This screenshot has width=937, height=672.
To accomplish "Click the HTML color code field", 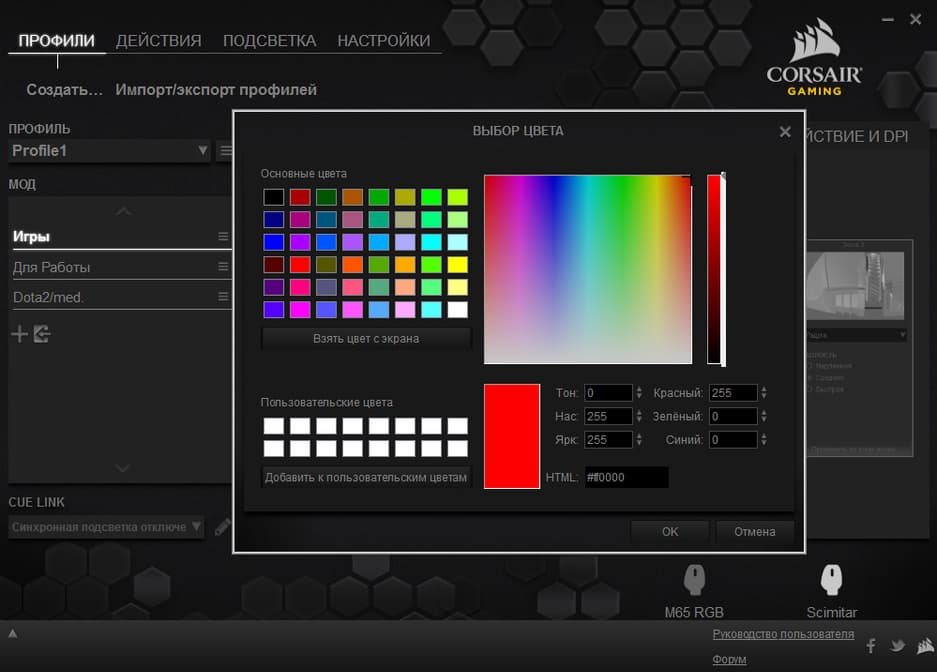I will coord(627,477).
